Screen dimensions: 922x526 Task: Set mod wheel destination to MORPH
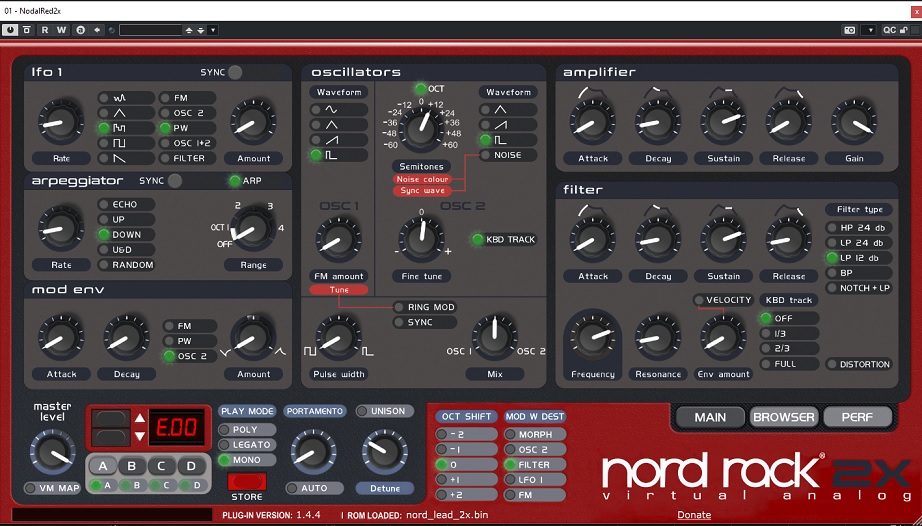535,434
